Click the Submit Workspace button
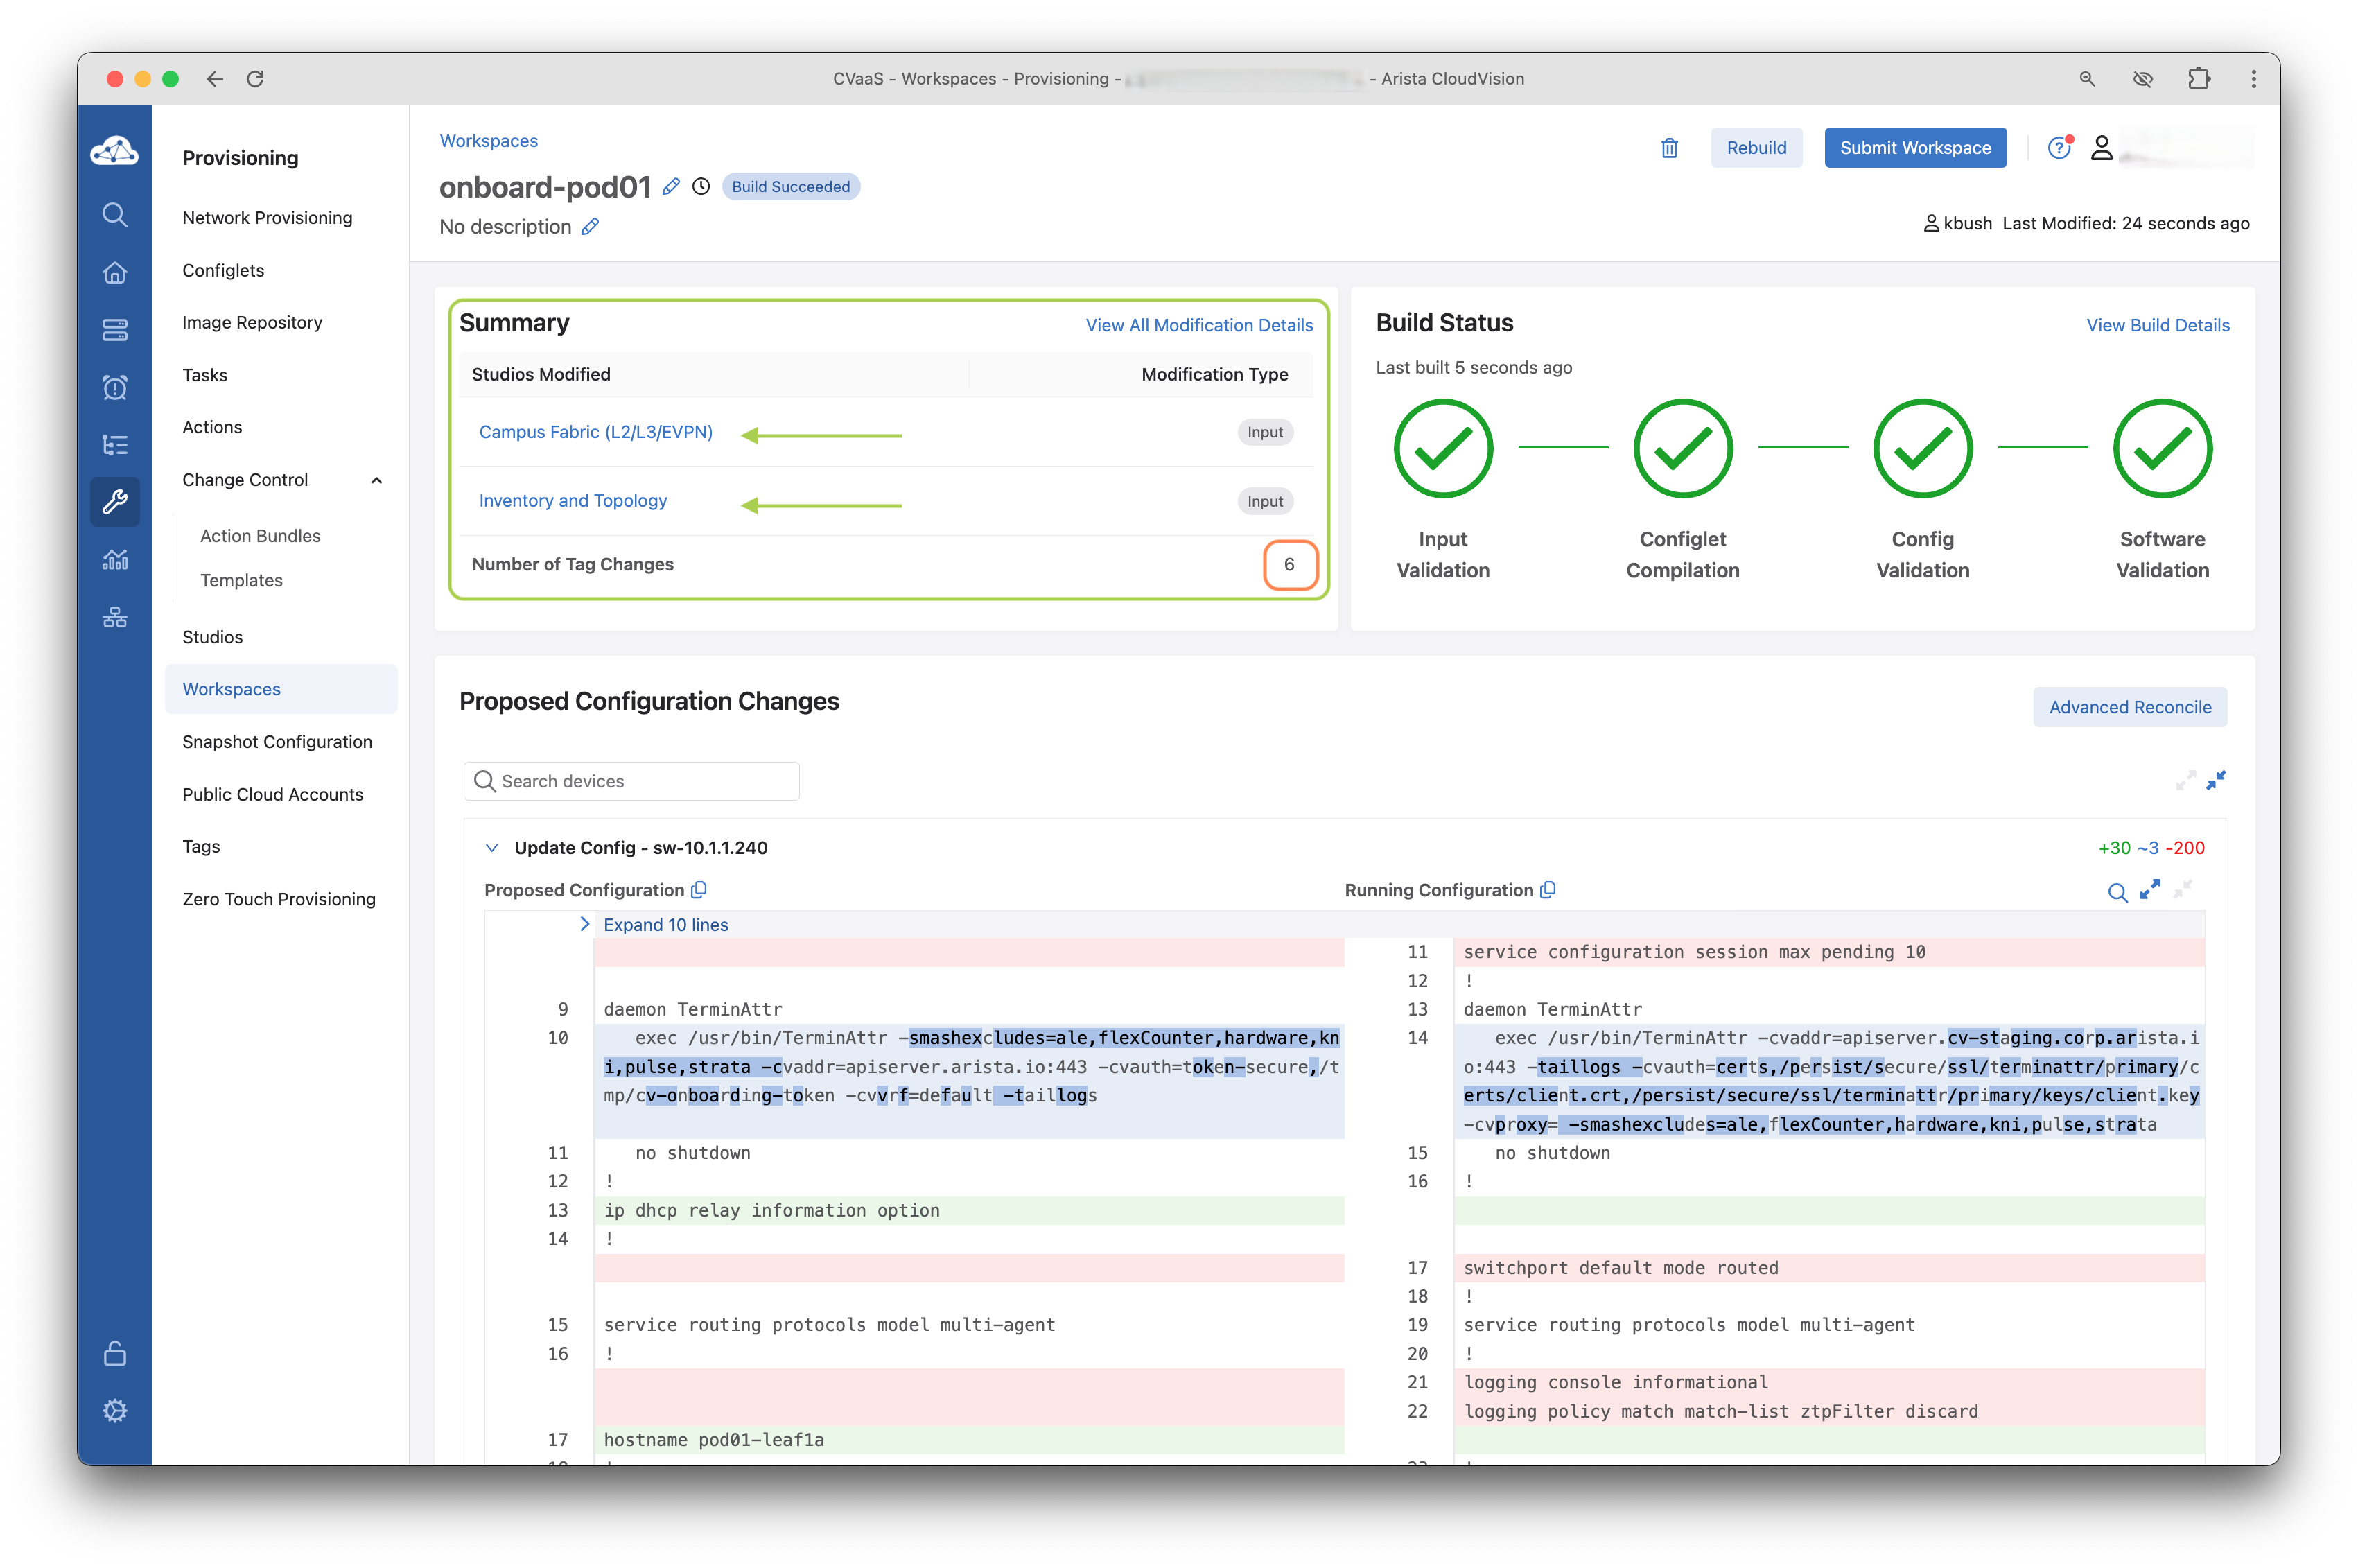The image size is (2358, 1568). 1914,148
